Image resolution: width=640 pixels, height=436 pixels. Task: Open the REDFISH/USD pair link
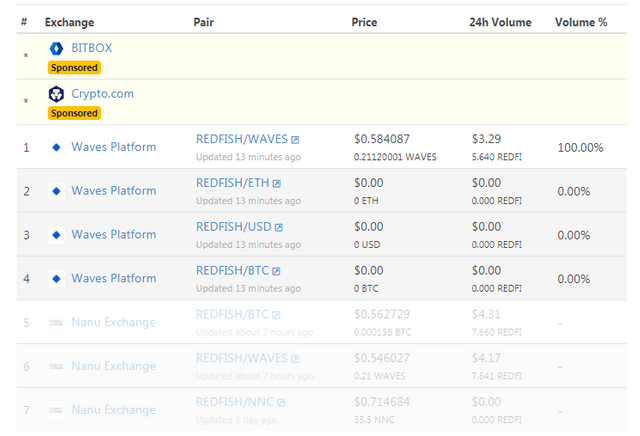click(x=233, y=227)
